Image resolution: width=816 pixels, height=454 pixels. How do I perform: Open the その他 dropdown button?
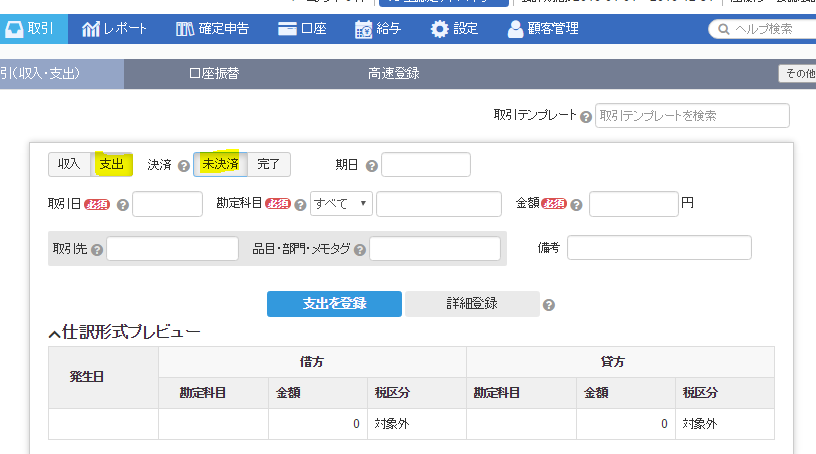[798, 73]
